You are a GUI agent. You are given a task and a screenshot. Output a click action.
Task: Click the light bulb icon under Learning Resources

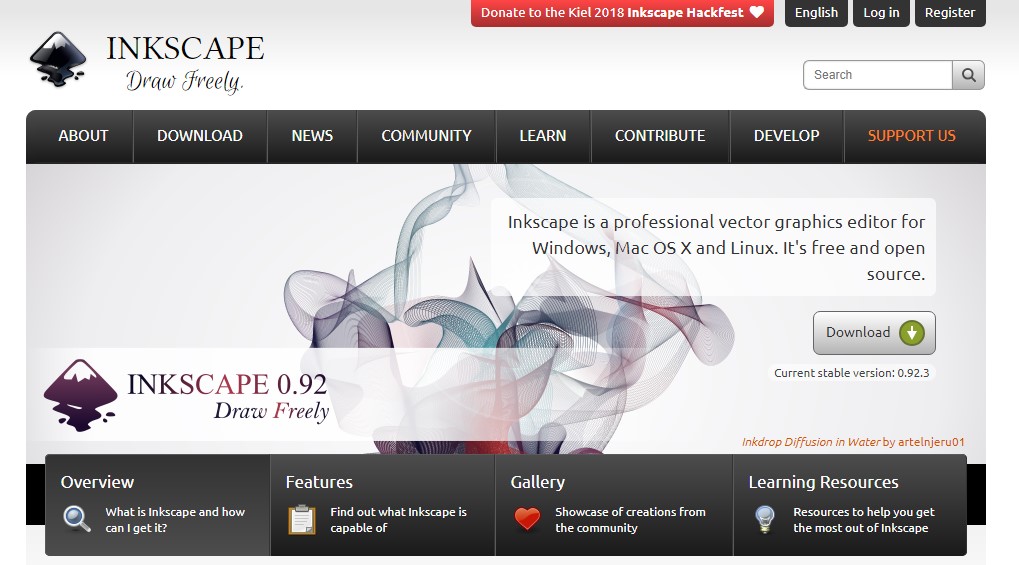(765, 519)
